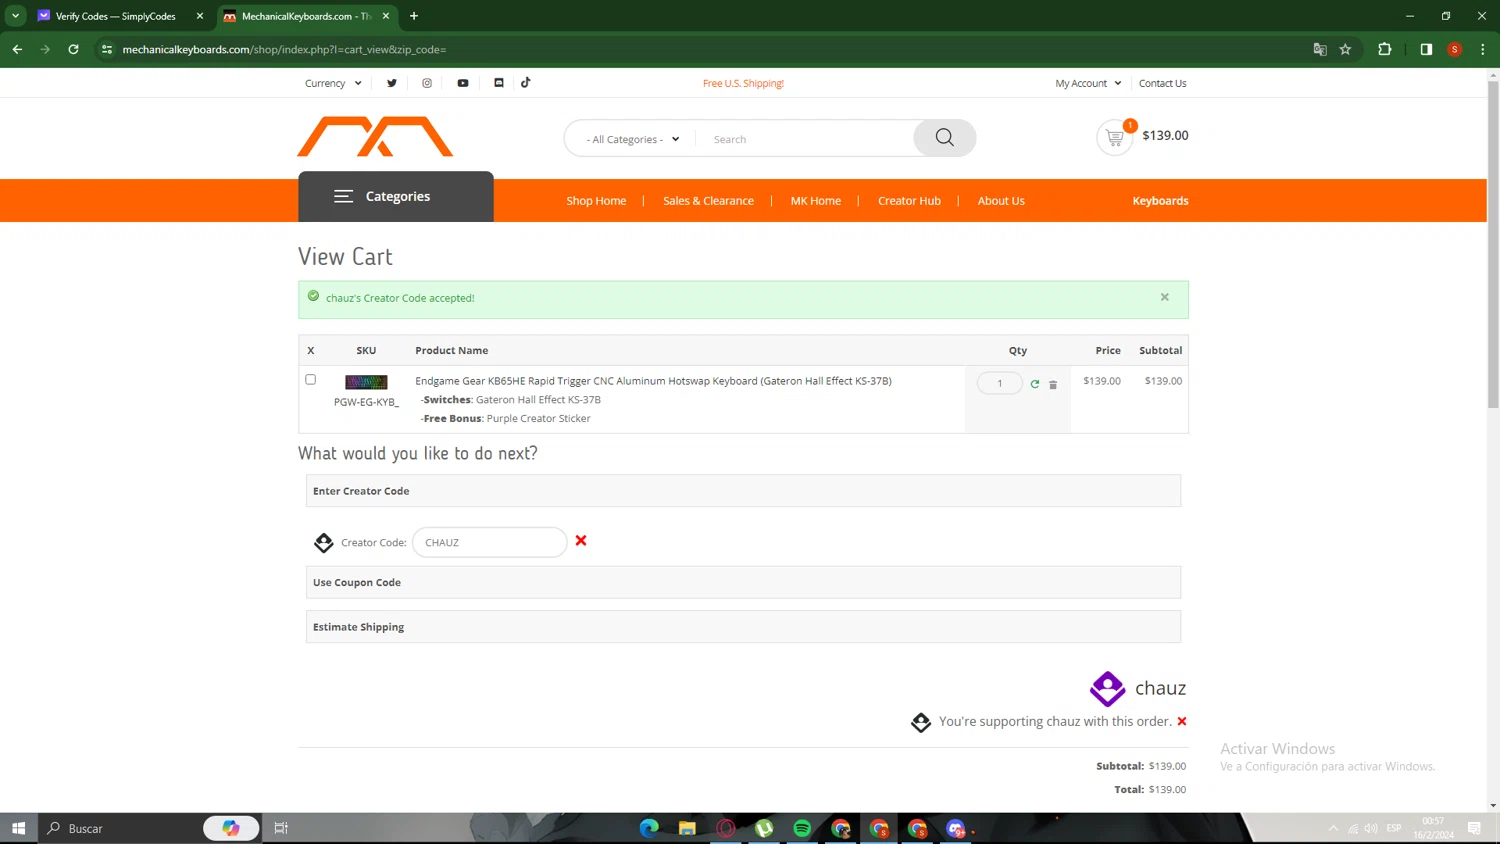The image size is (1500, 844).
Task: Open the YouTube social link icon
Action: point(463,83)
